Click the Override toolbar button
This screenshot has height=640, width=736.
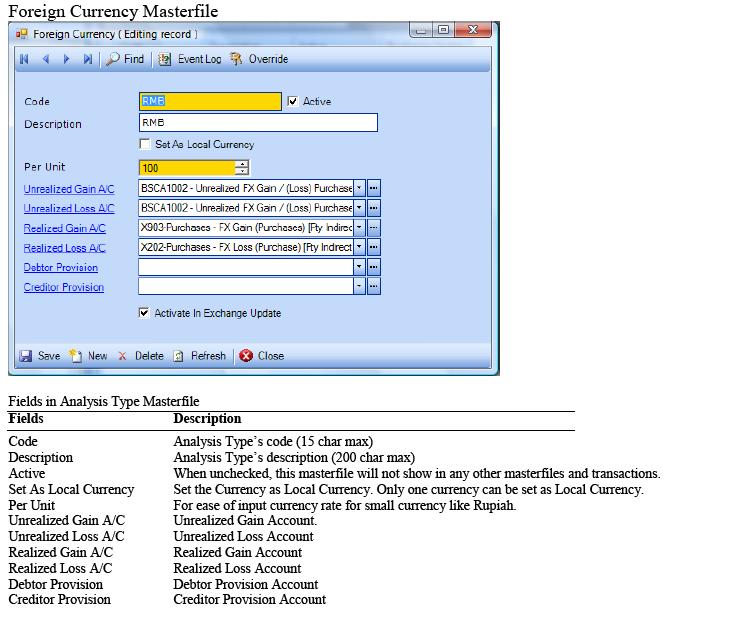click(259, 60)
